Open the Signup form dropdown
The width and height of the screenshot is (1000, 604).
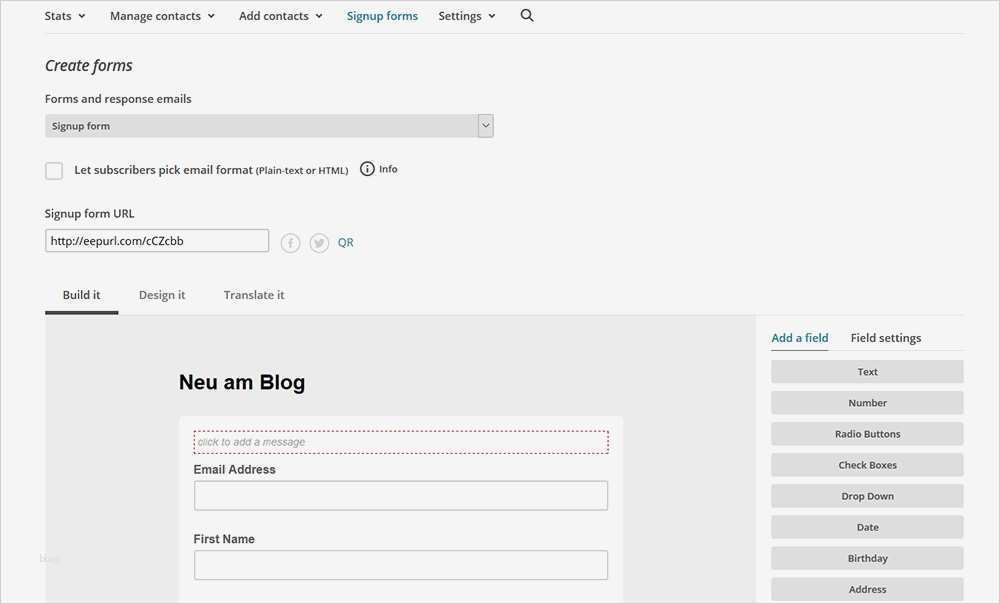[x=269, y=126]
